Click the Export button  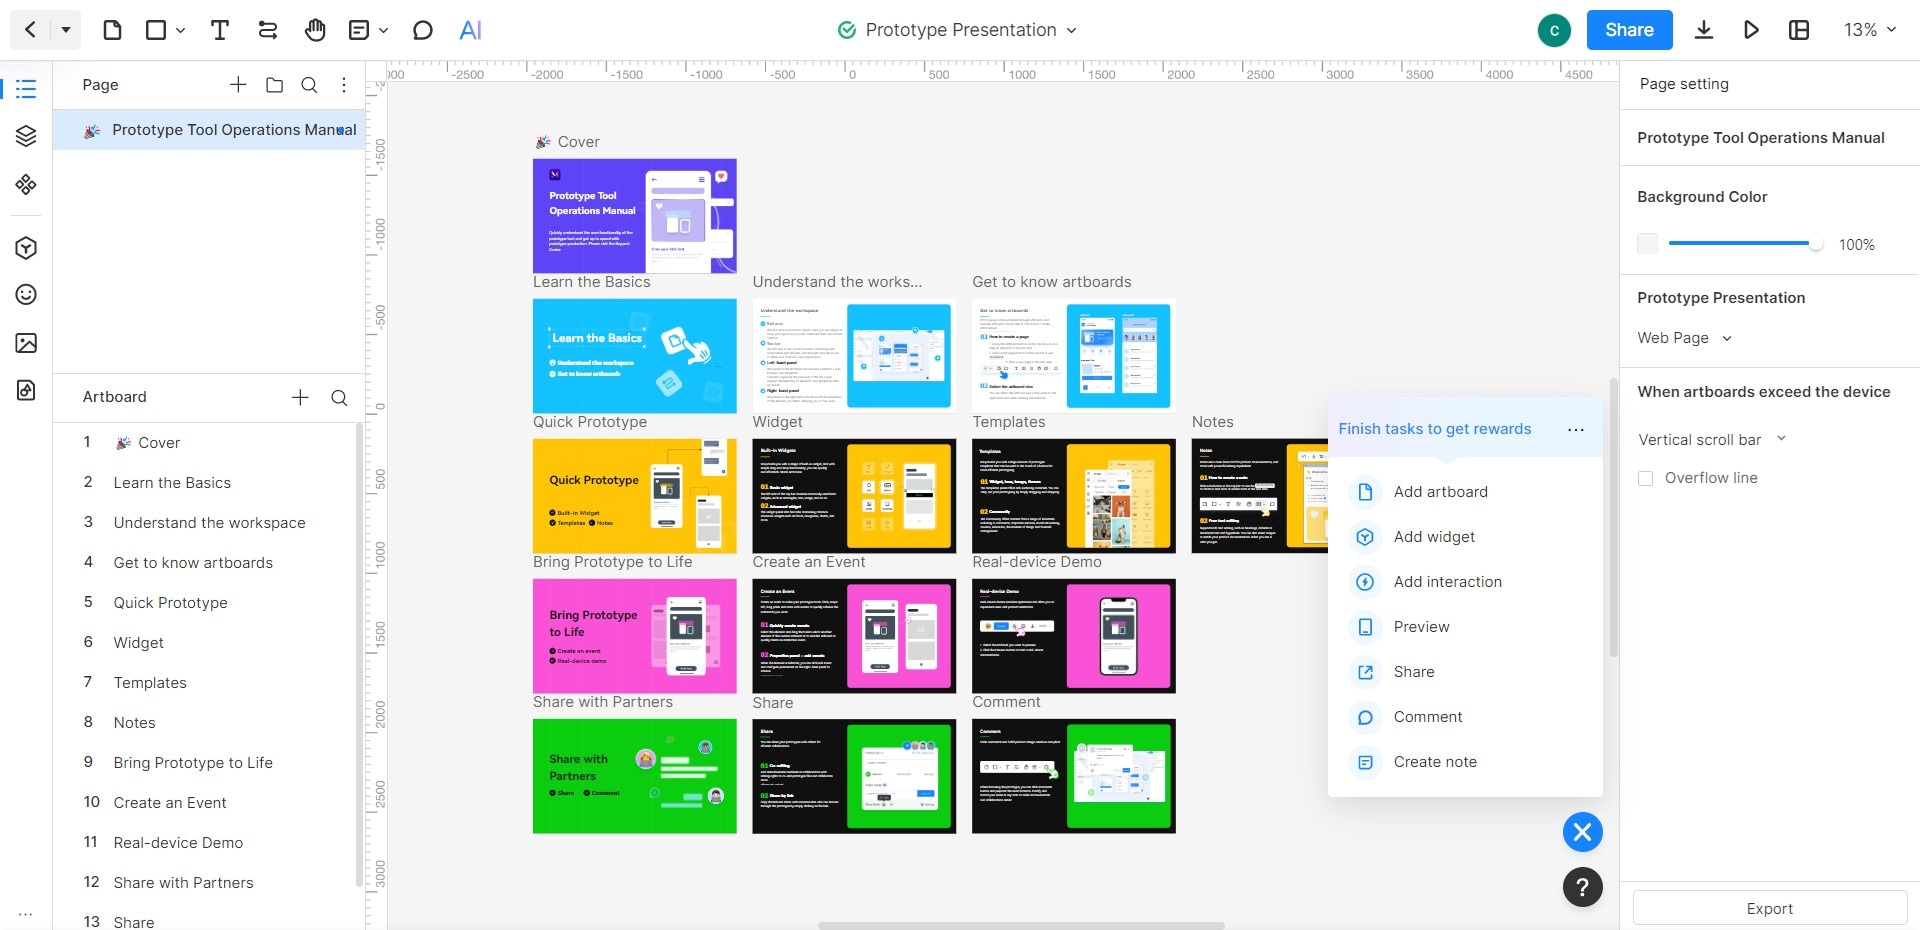pos(1770,908)
